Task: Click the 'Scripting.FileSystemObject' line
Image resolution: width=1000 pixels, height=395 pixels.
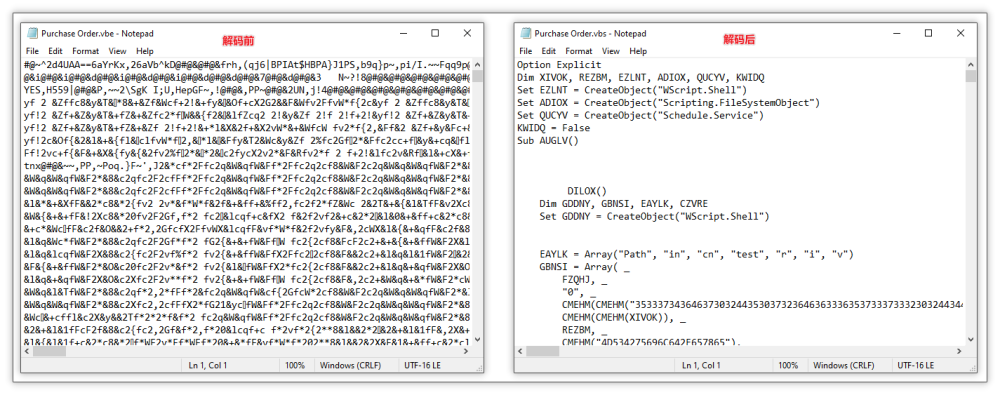Action: point(668,103)
